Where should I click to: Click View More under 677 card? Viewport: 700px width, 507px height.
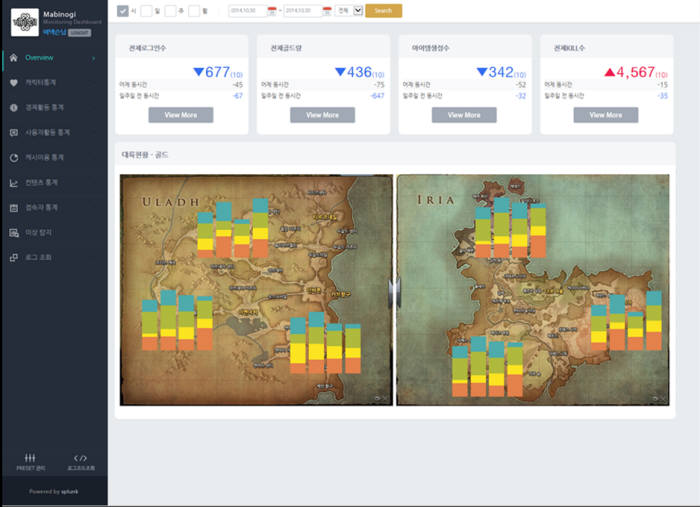pyautogui.click(x=181, y=115)
